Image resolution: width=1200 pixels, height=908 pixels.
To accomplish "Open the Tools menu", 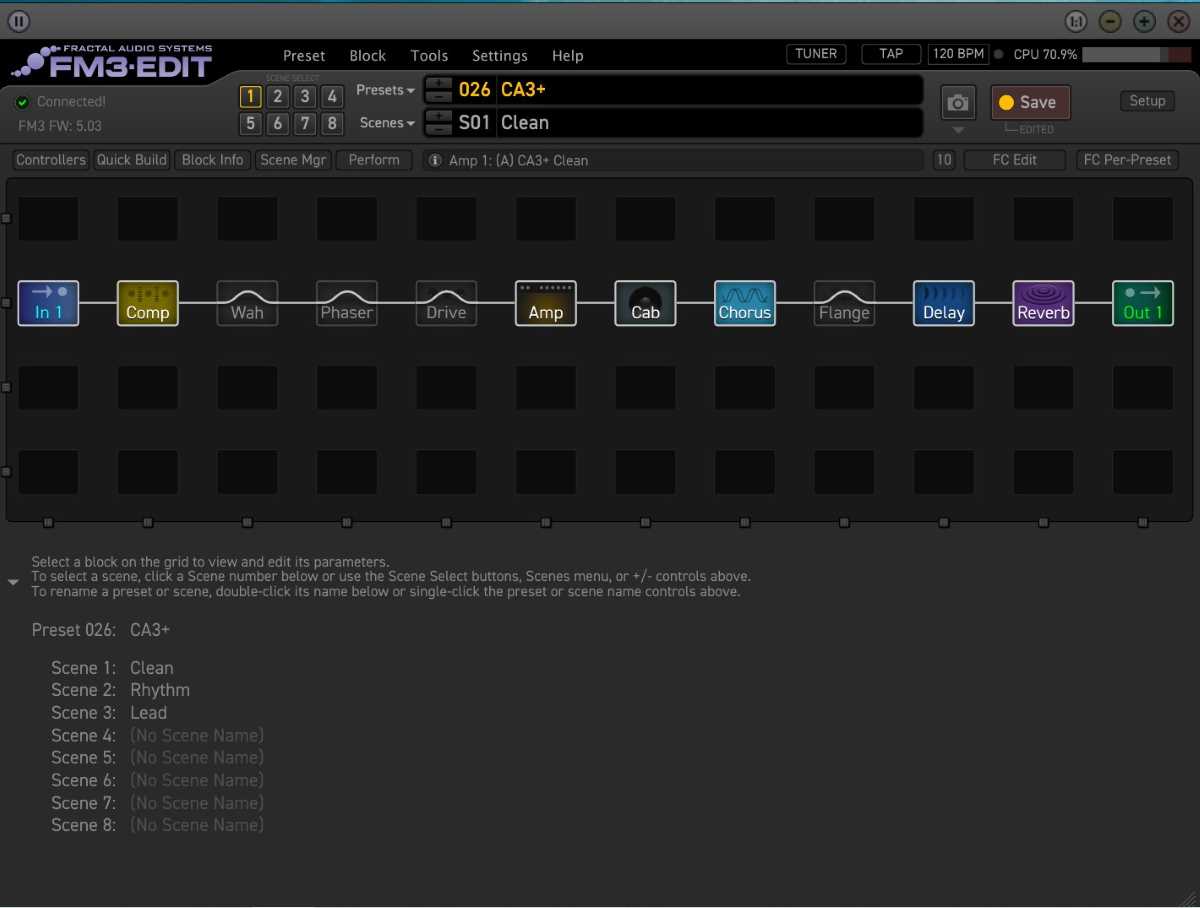I will (429, 56).
